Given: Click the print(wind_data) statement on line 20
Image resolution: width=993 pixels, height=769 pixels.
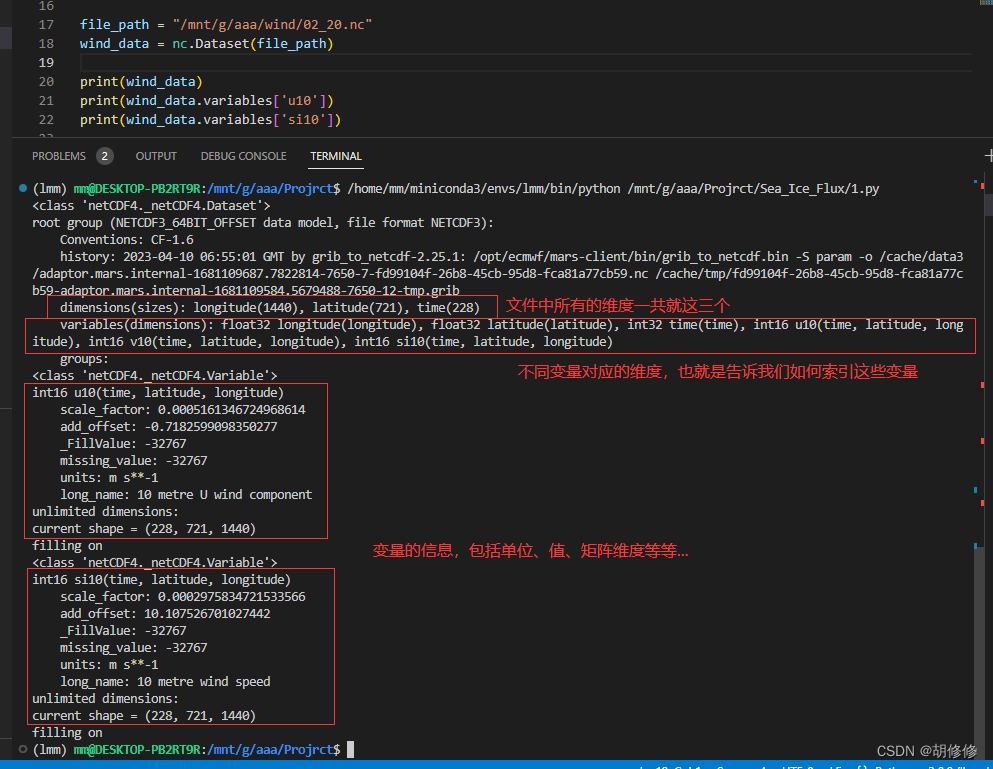Looking at the screenshot, I should click(141, 82).
